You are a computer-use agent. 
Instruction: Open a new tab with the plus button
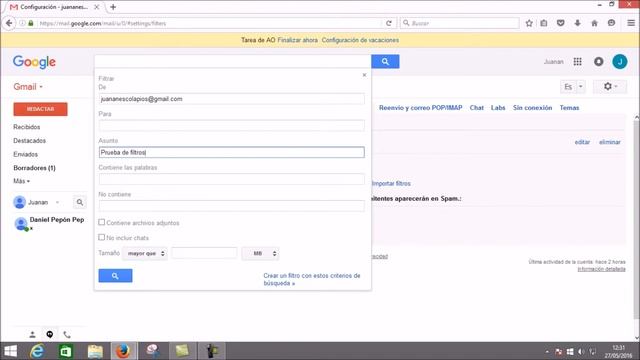pyautogui.click(x=113, y=7)
